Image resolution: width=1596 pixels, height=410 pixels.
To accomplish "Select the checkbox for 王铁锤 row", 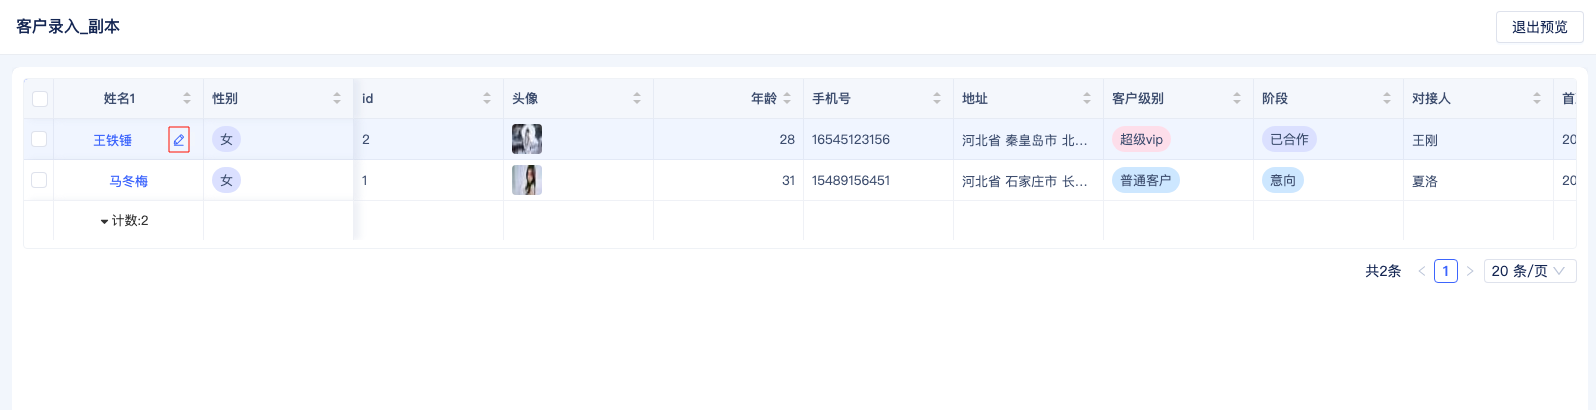I will coord(39,139).
